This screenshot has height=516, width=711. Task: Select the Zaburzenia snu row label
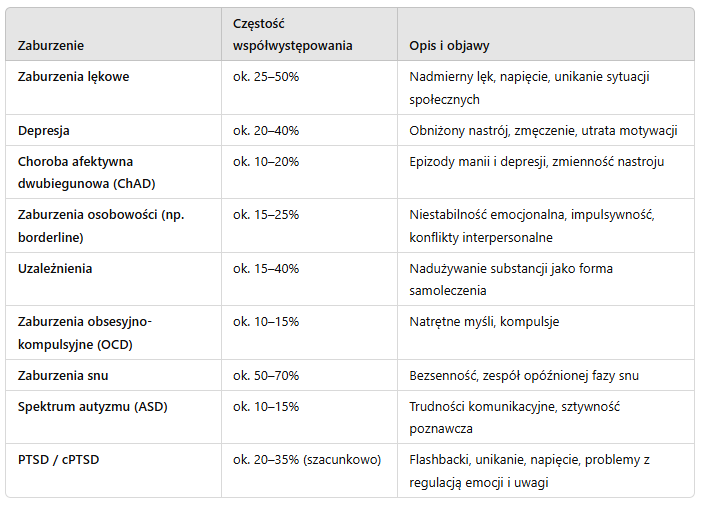coord(63,375)
